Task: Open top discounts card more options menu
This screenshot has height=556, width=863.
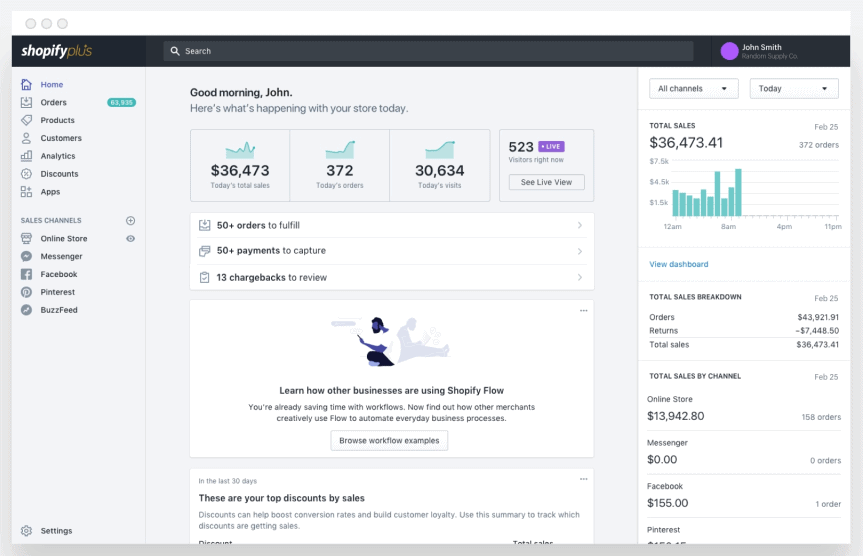Action: pyautogui.click(x=583, y=479)
